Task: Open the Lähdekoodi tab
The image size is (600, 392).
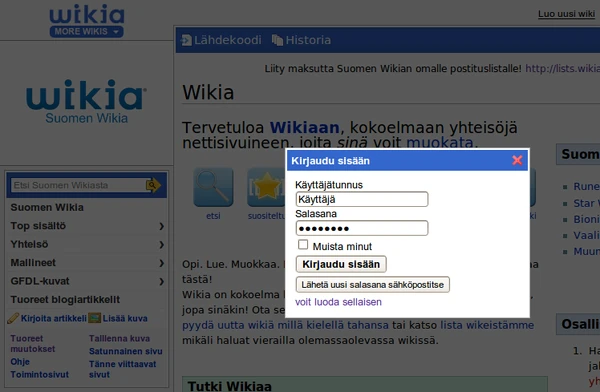Action: pyautogui.click(x=227, y=40)
